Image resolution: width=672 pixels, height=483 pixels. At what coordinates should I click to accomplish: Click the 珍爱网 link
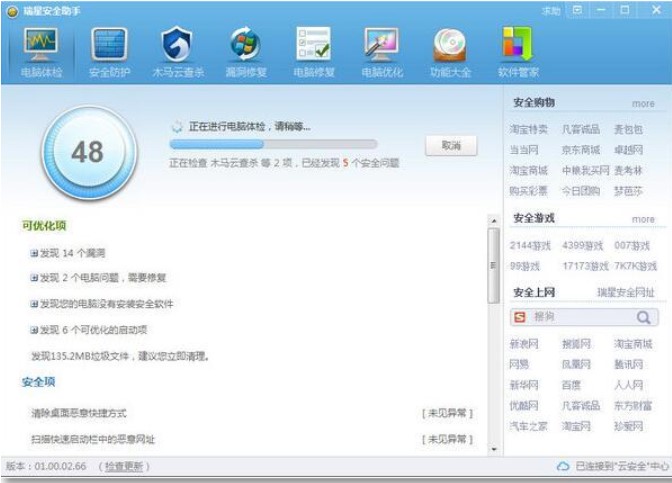tap(628, 426)
